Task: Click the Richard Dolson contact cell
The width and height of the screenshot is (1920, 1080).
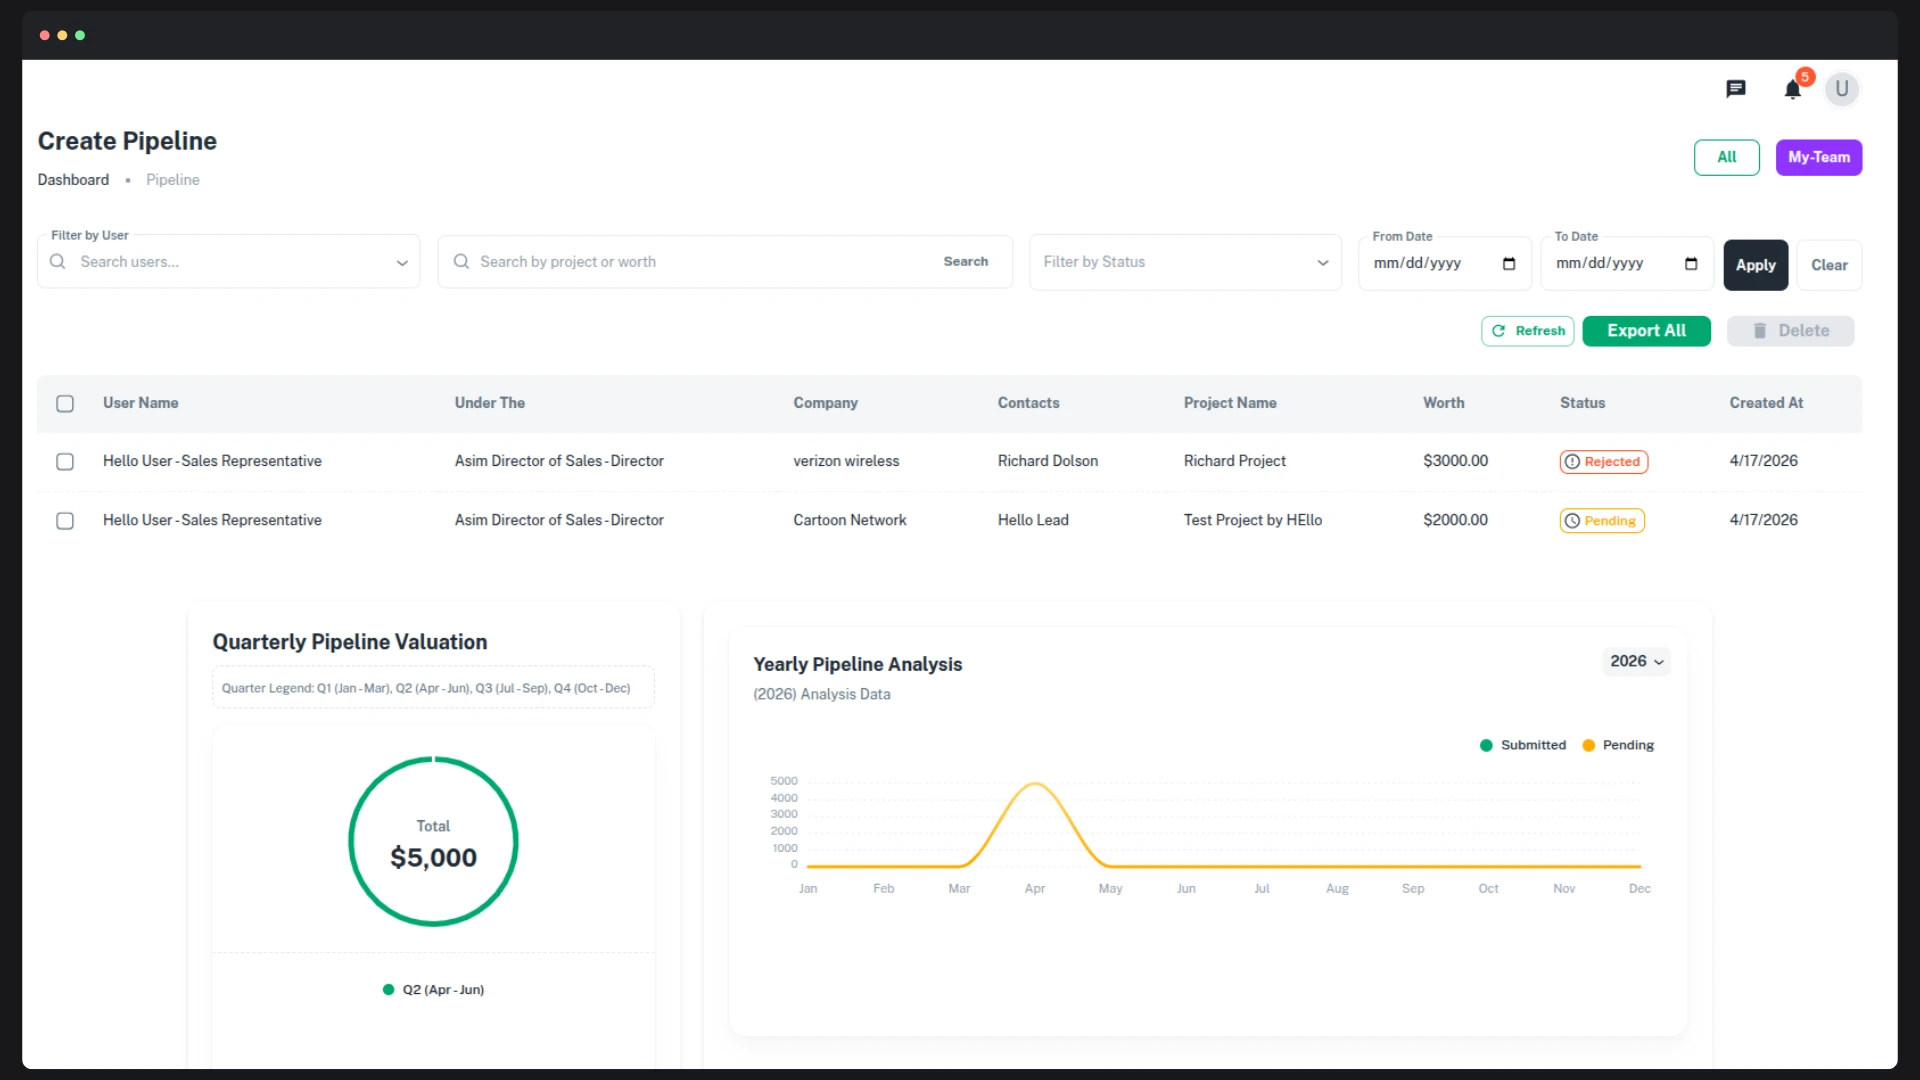Action: pos(1047,461)
